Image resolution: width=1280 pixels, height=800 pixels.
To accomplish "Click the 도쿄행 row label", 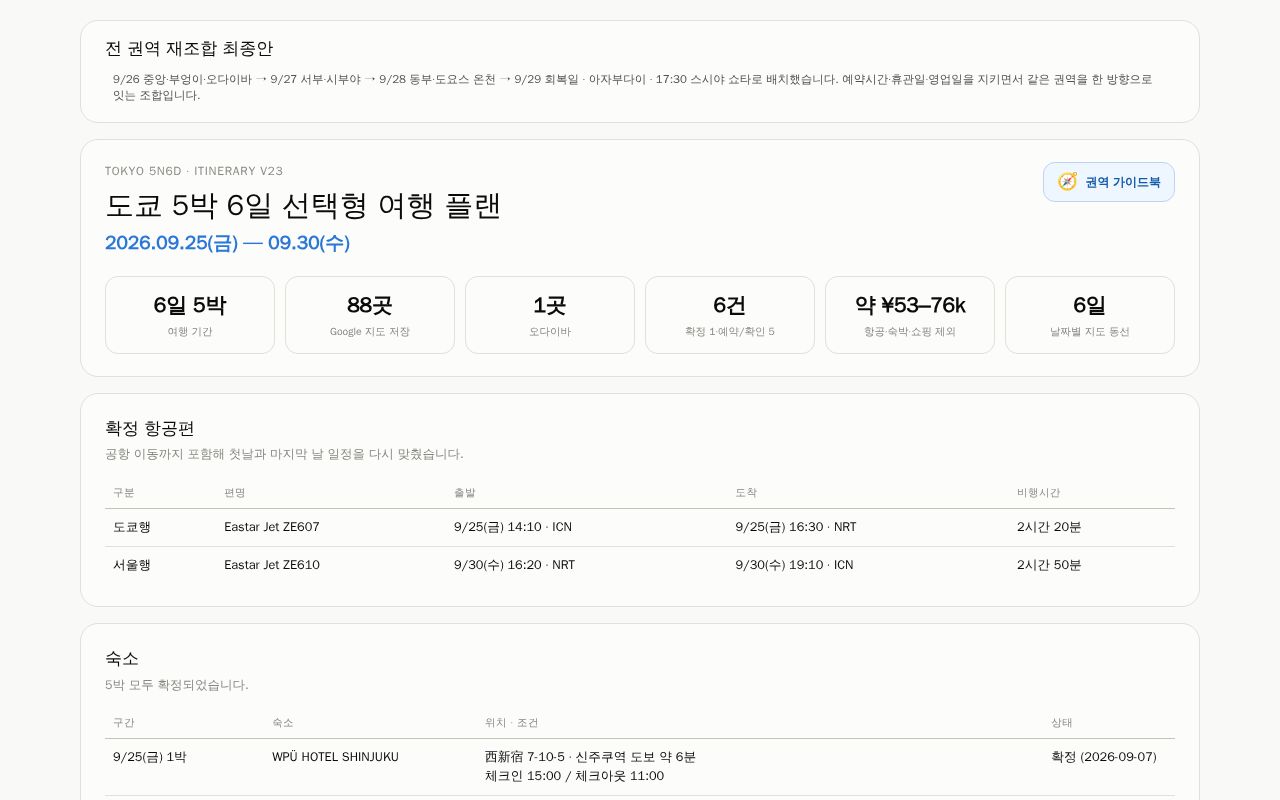I will coord(132,527).
